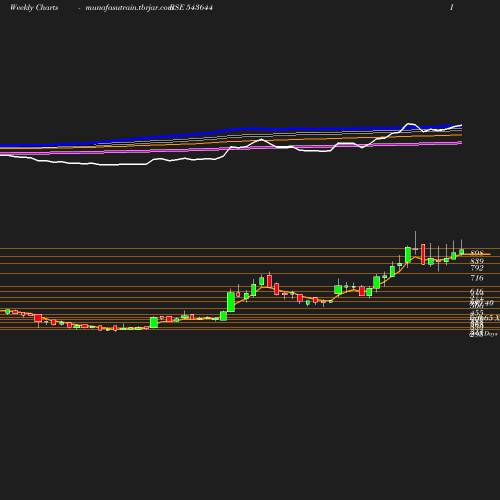Click the 792 price level label
Viewport: 500px width, 500px height.
477,268
